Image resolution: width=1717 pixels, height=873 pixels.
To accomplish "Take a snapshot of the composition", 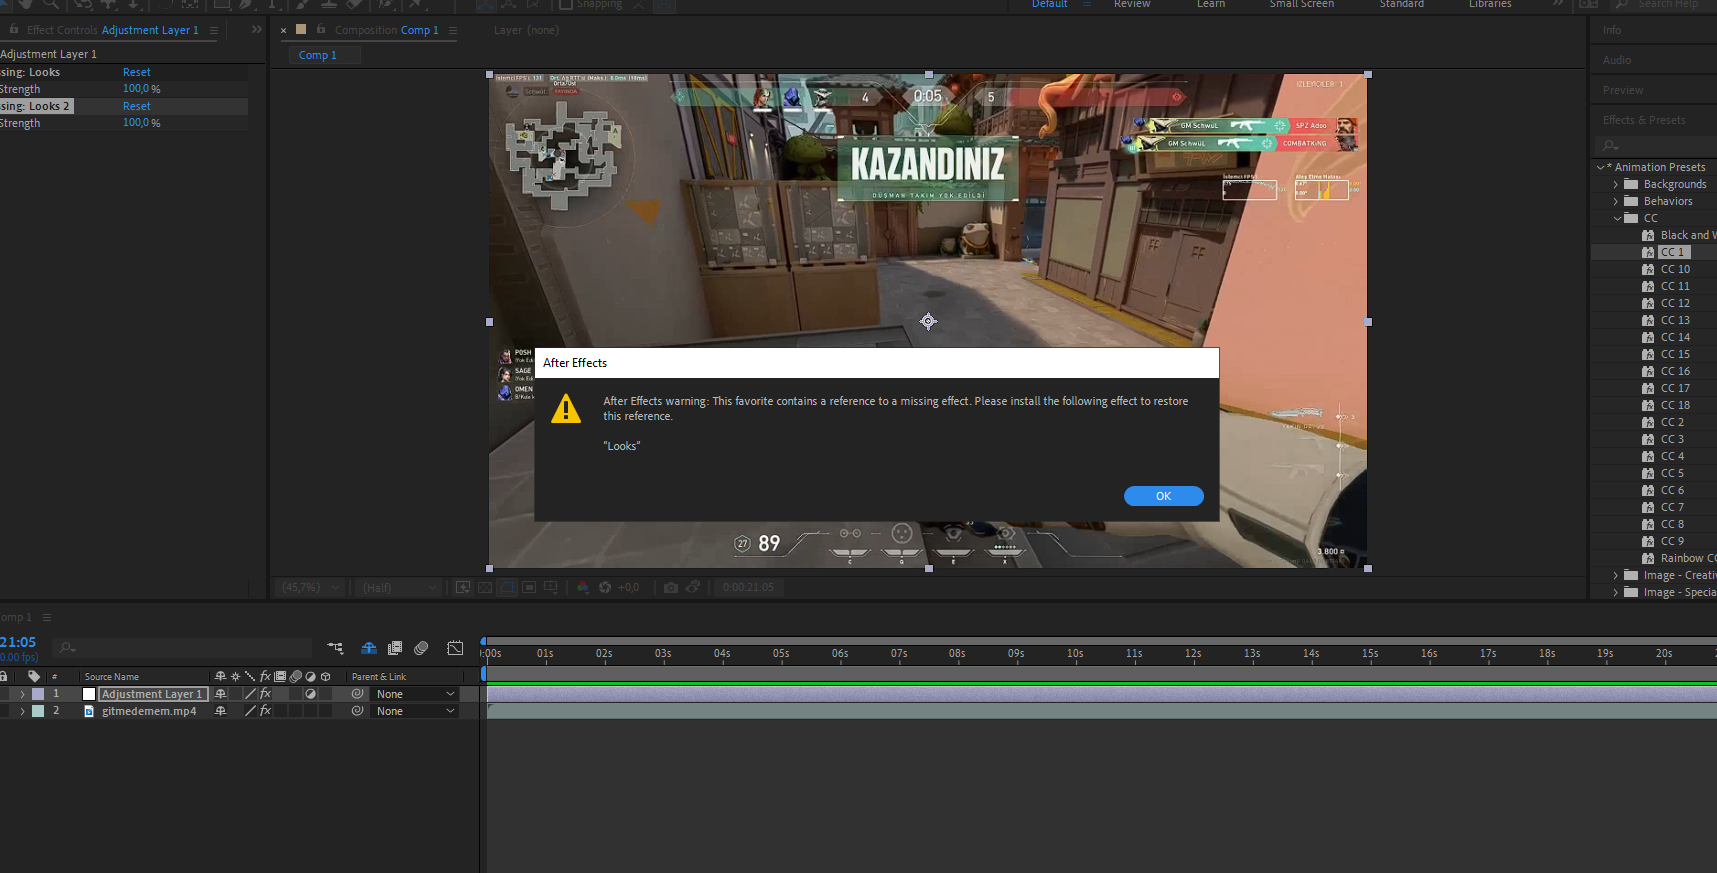I will click(x=671, y=587).
